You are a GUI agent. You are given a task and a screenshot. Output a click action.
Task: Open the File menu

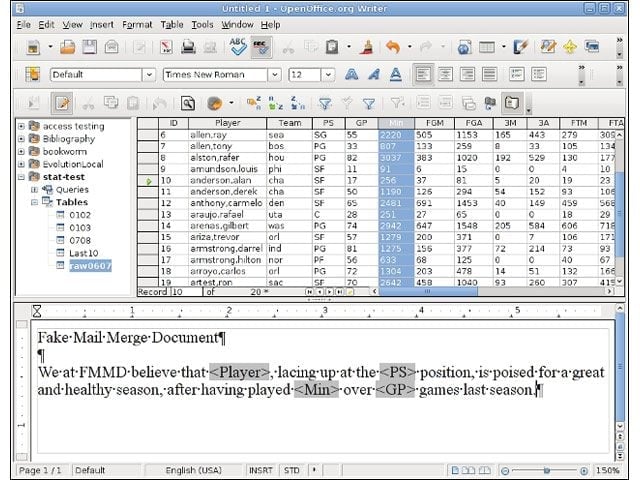coord(23,25)
